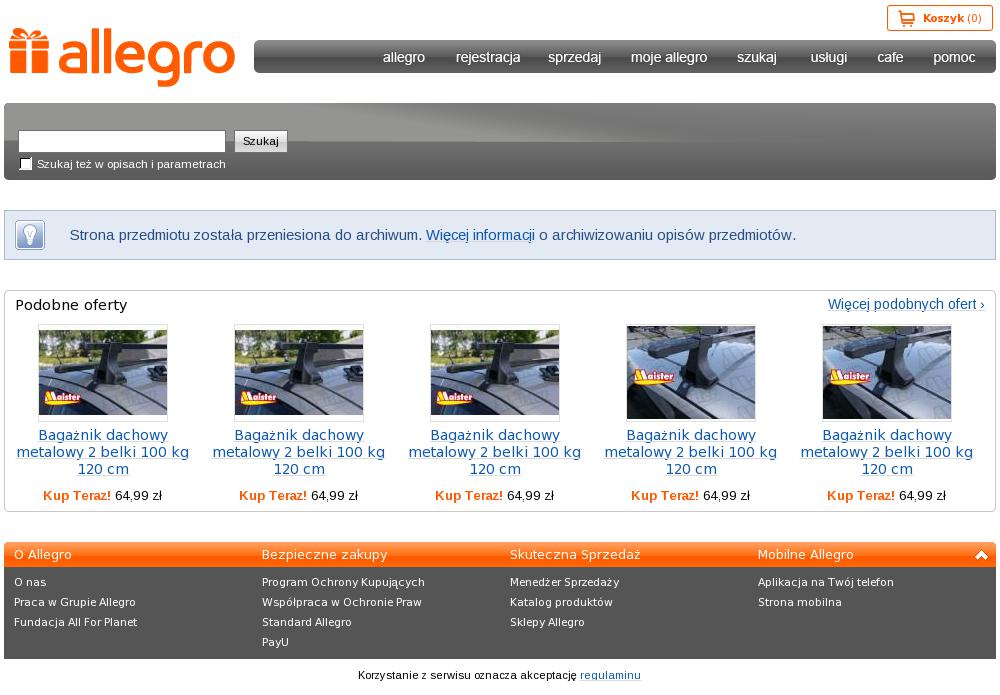Open the third roof rack offer thumbnail

tap(495, 372)
